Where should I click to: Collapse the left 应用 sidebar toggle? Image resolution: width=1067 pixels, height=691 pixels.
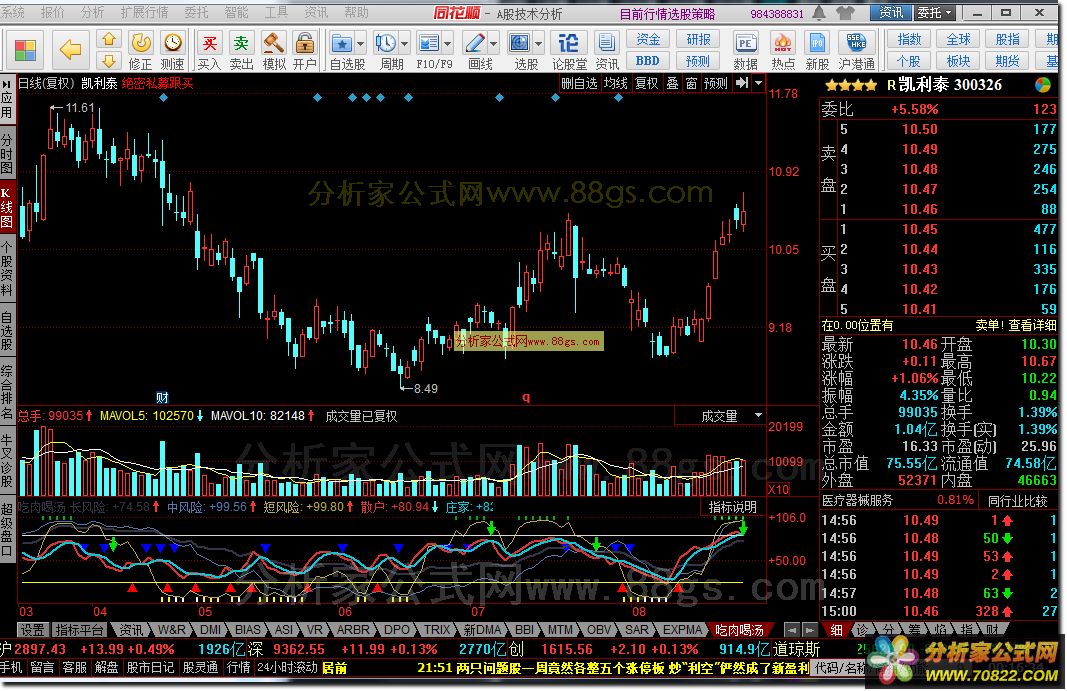pos(7,99)
